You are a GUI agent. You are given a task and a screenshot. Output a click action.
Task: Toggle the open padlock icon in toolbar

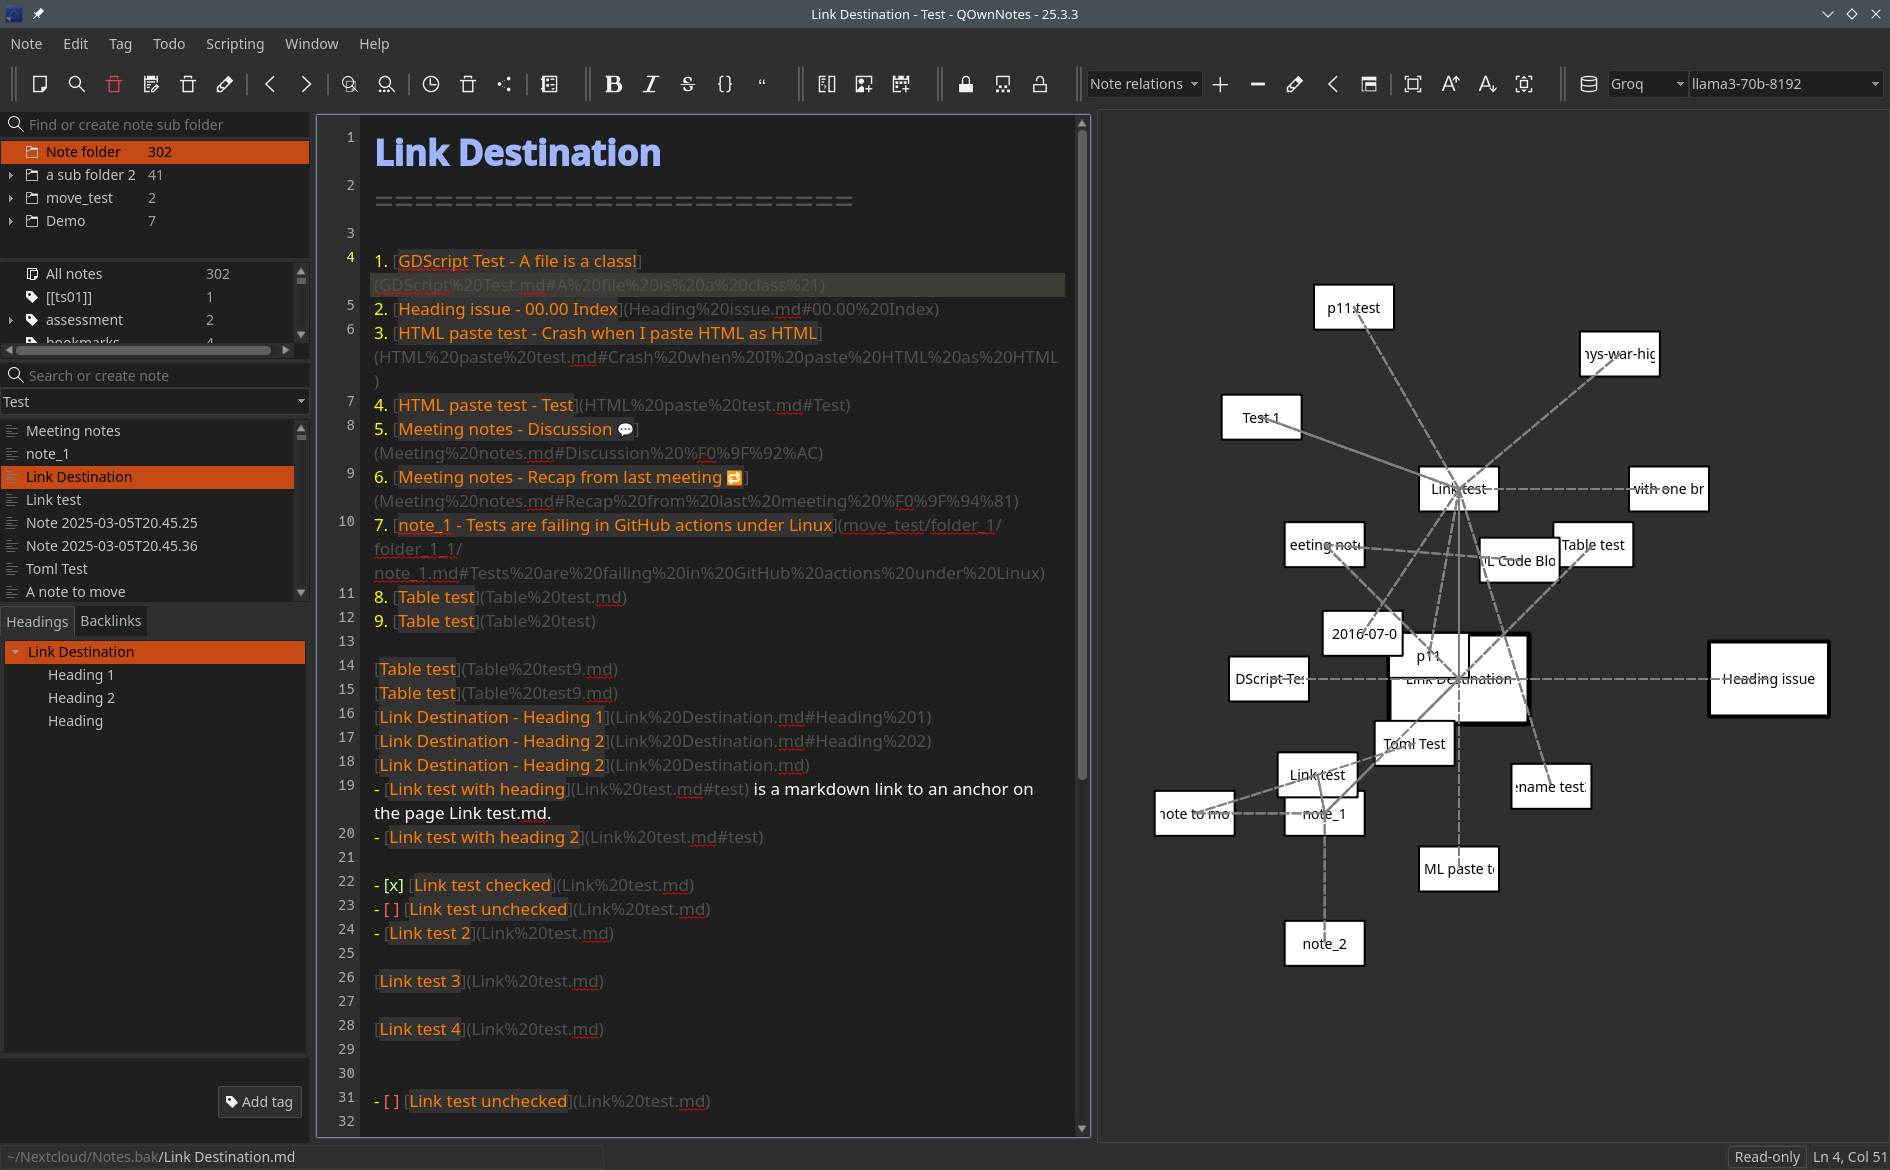point(1040,85)
